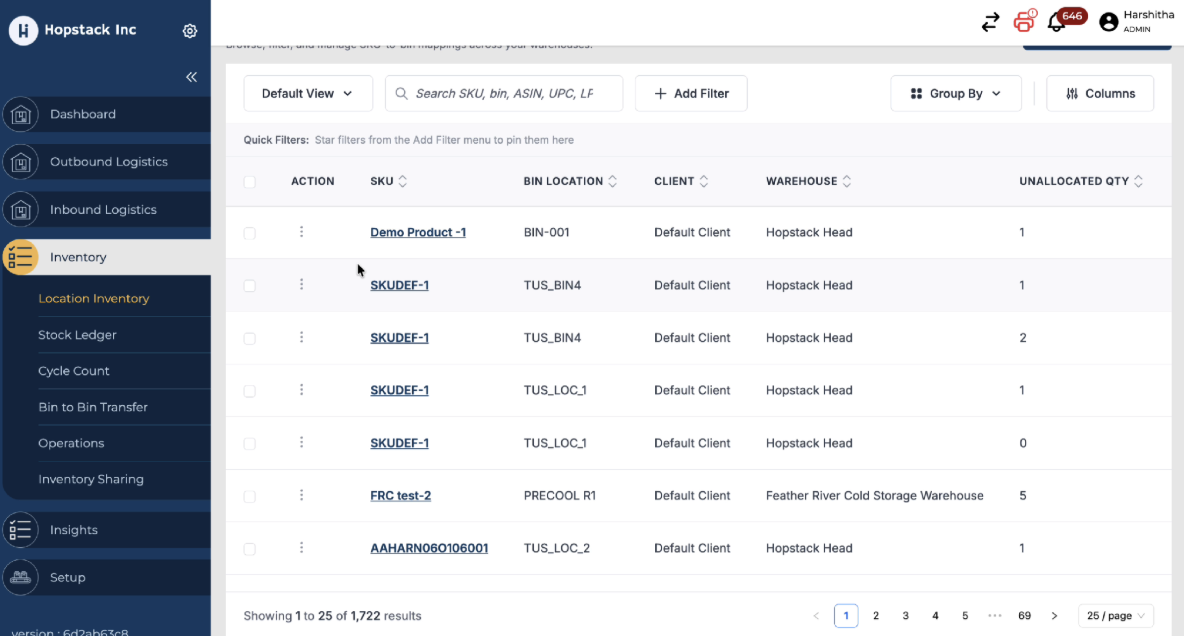Select Inventory Sharing in the sidebar

91,480
